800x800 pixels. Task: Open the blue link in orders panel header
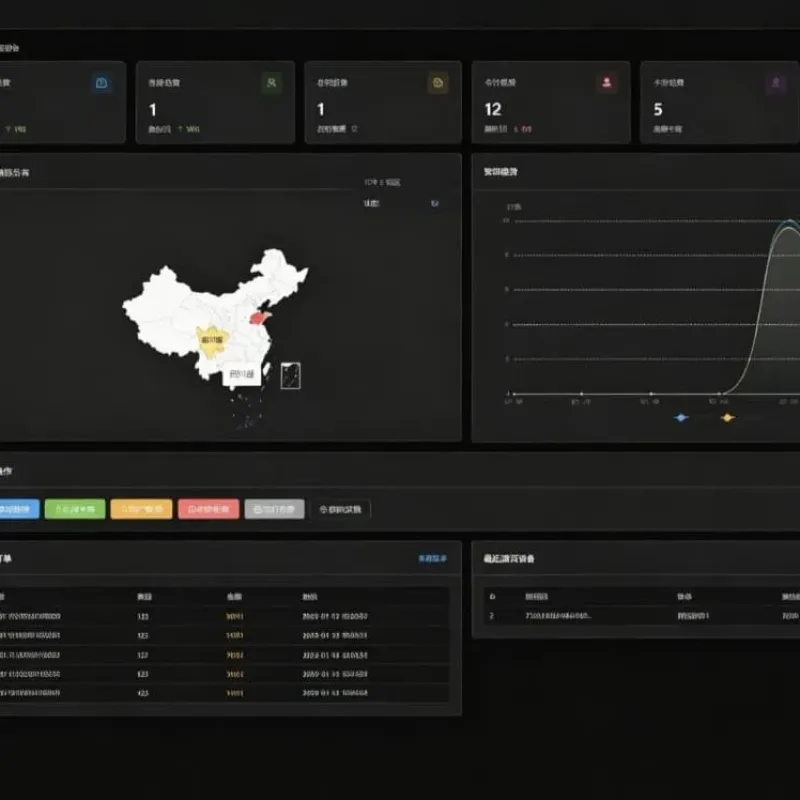pos(432,559)
